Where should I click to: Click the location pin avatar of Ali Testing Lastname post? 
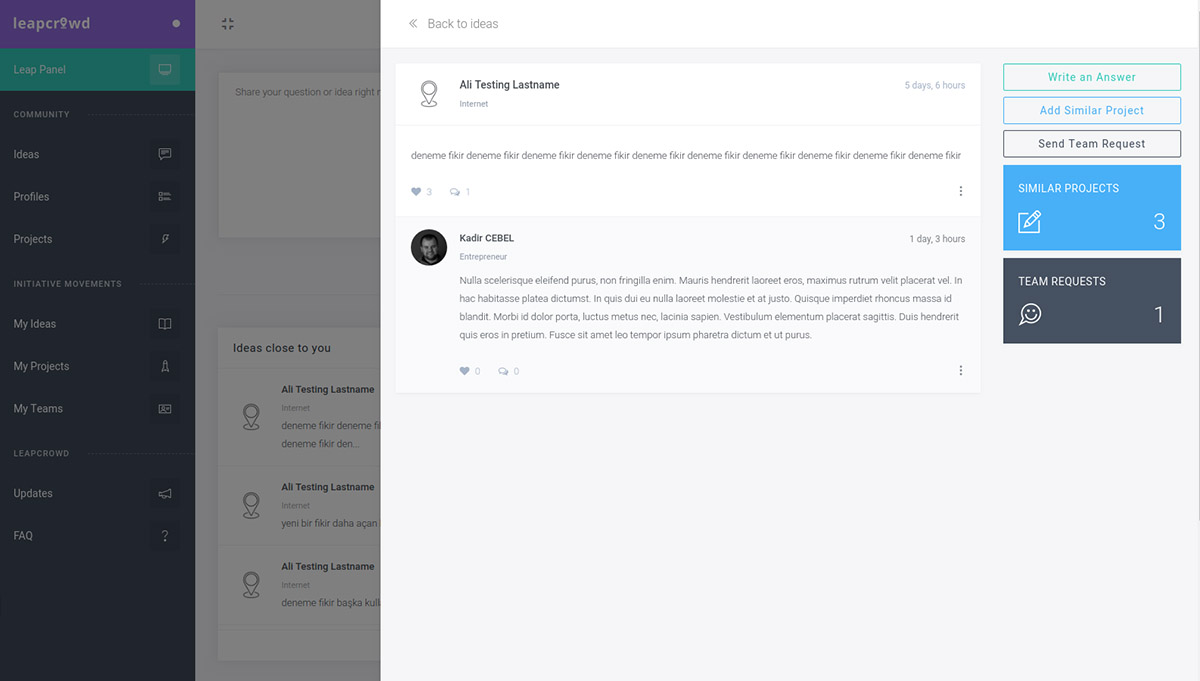coord(429,94)
